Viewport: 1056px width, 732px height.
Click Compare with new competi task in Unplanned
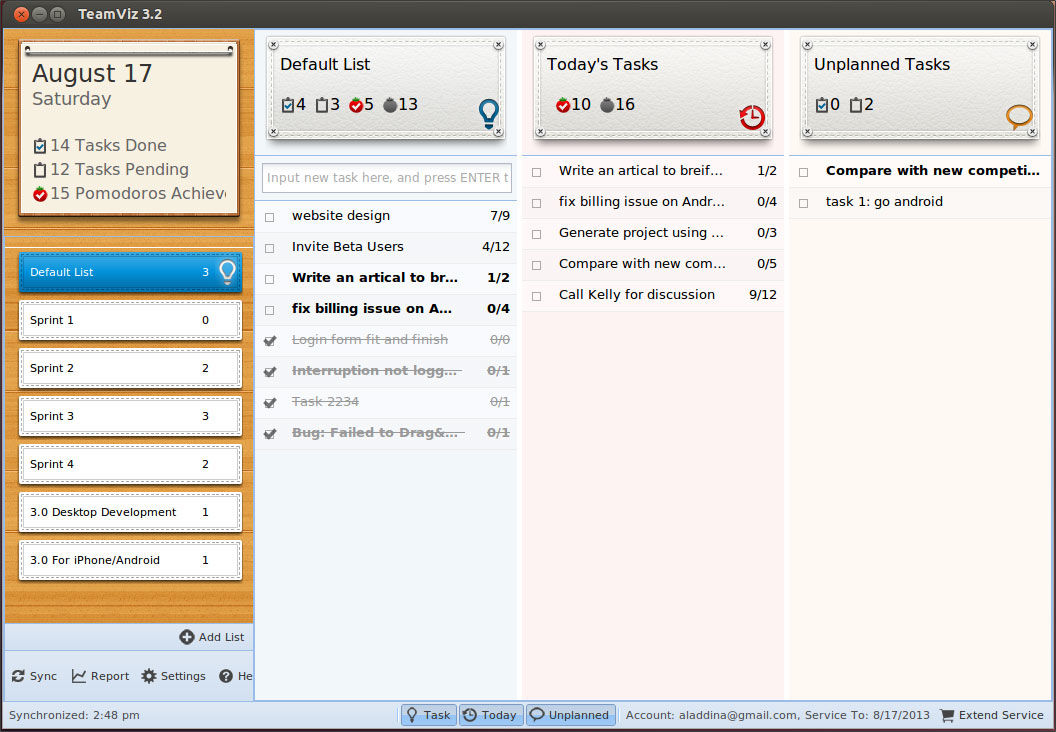tap(933, 170)
